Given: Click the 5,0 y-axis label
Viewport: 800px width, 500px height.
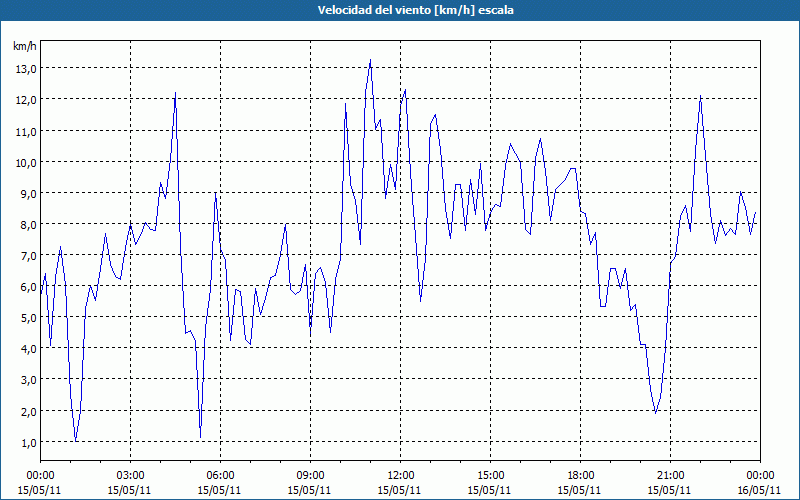Looking at the screenshot, I should [x=29, y=318].
